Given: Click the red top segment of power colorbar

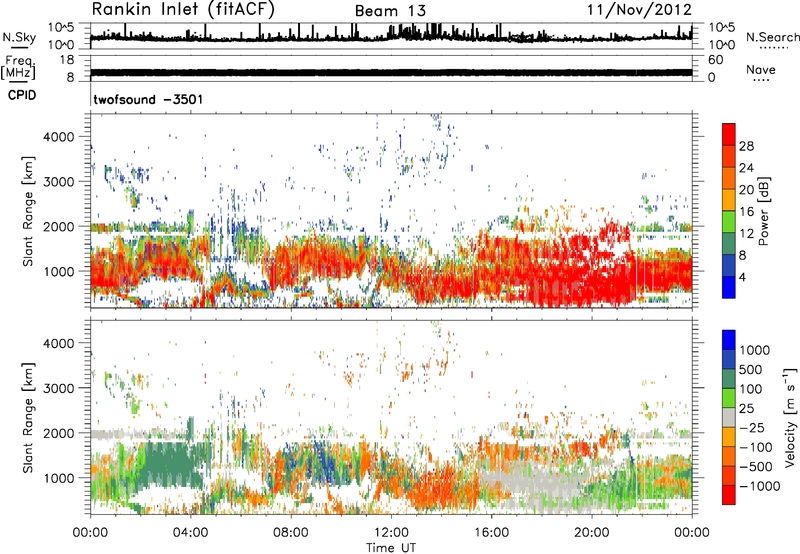Looking at the screenshot, I should 729,134.
